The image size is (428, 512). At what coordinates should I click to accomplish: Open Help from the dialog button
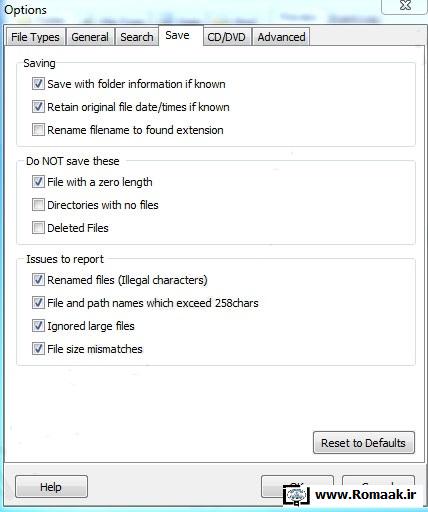point(51,487)
